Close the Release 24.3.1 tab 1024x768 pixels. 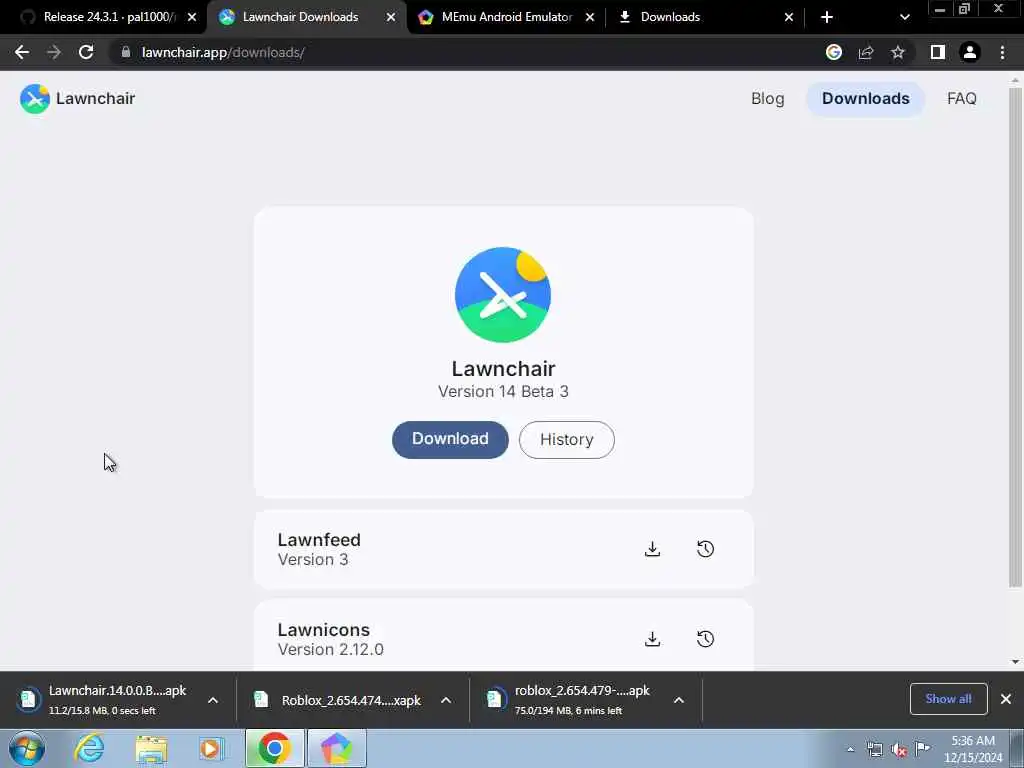pos(192,17)
